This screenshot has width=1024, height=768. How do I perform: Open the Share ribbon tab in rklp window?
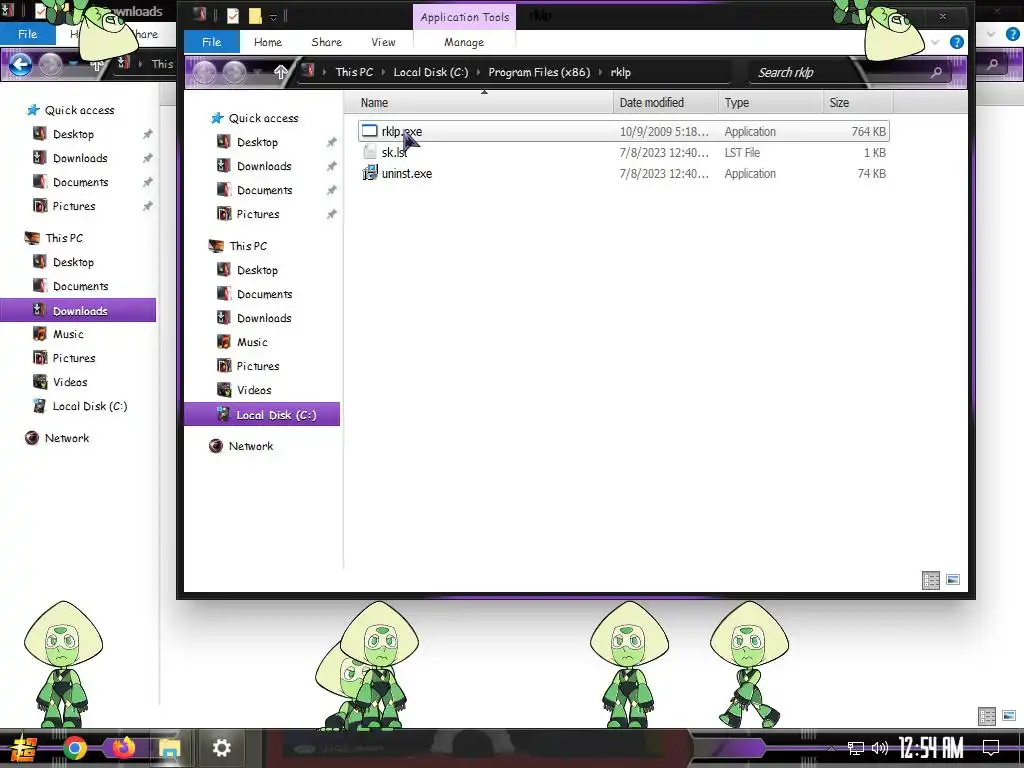point(327,42)
